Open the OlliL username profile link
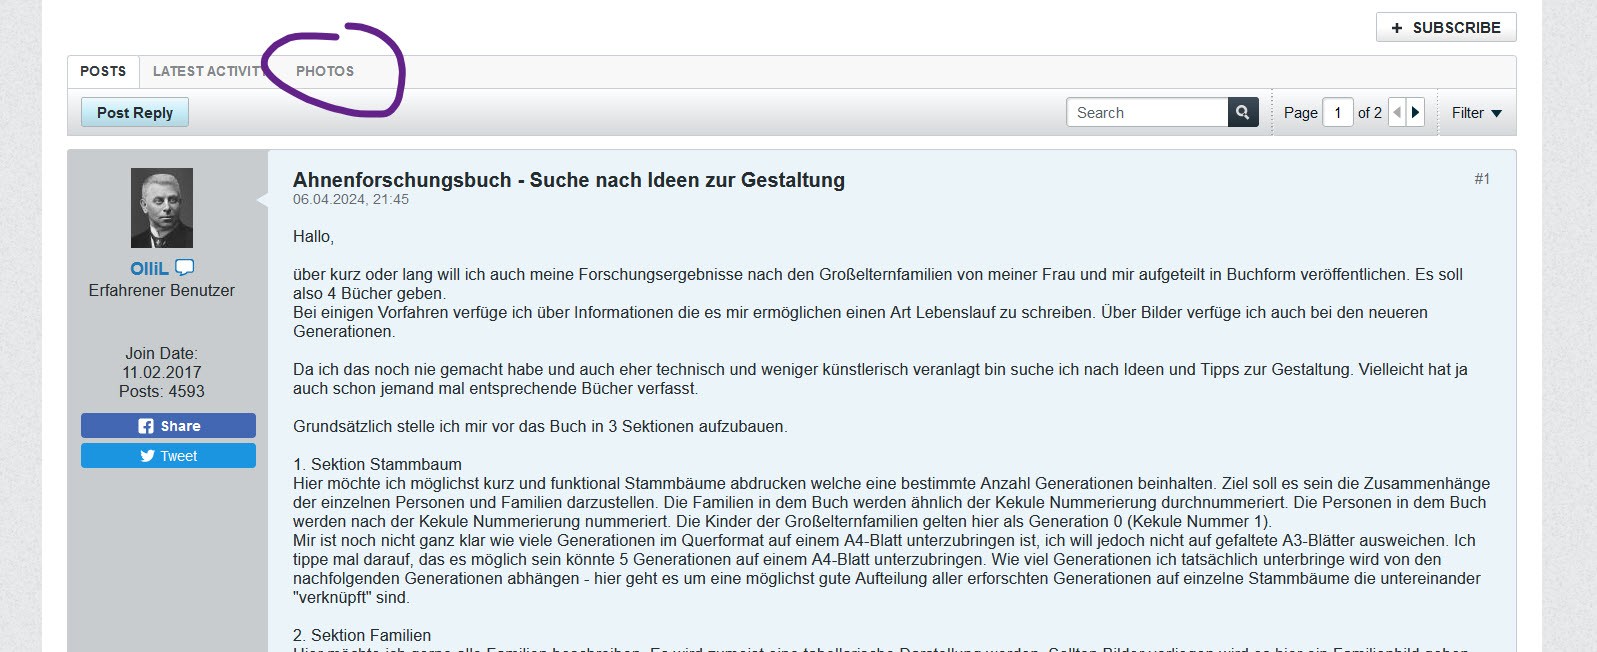This screenshot has width=1597, height=652. click(149, 268)
